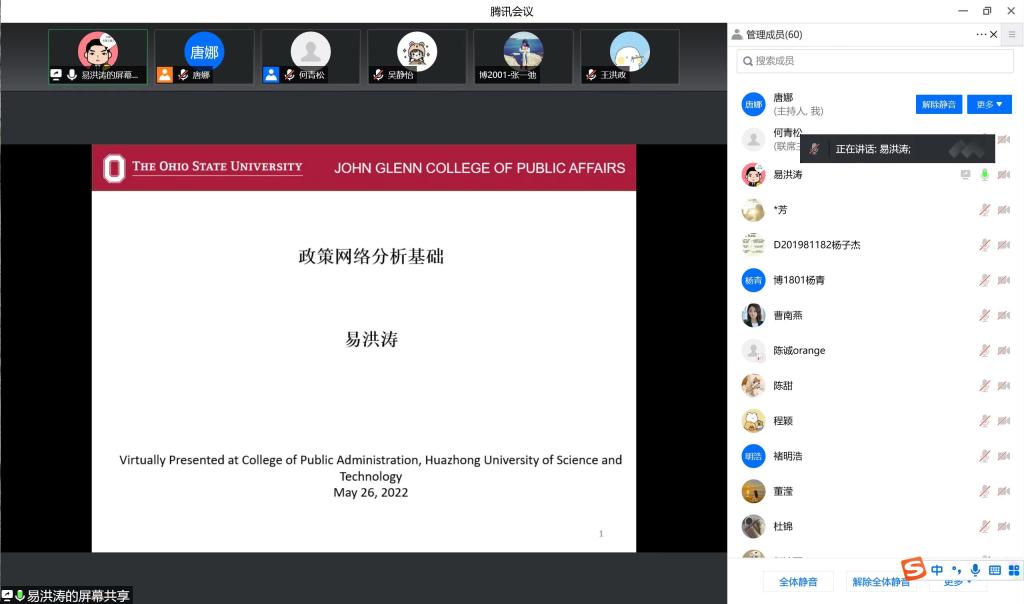Screen dimensions: 1024x604
Task: Click the 解除静音 button for 唐娜
Action: pos(938,105)
